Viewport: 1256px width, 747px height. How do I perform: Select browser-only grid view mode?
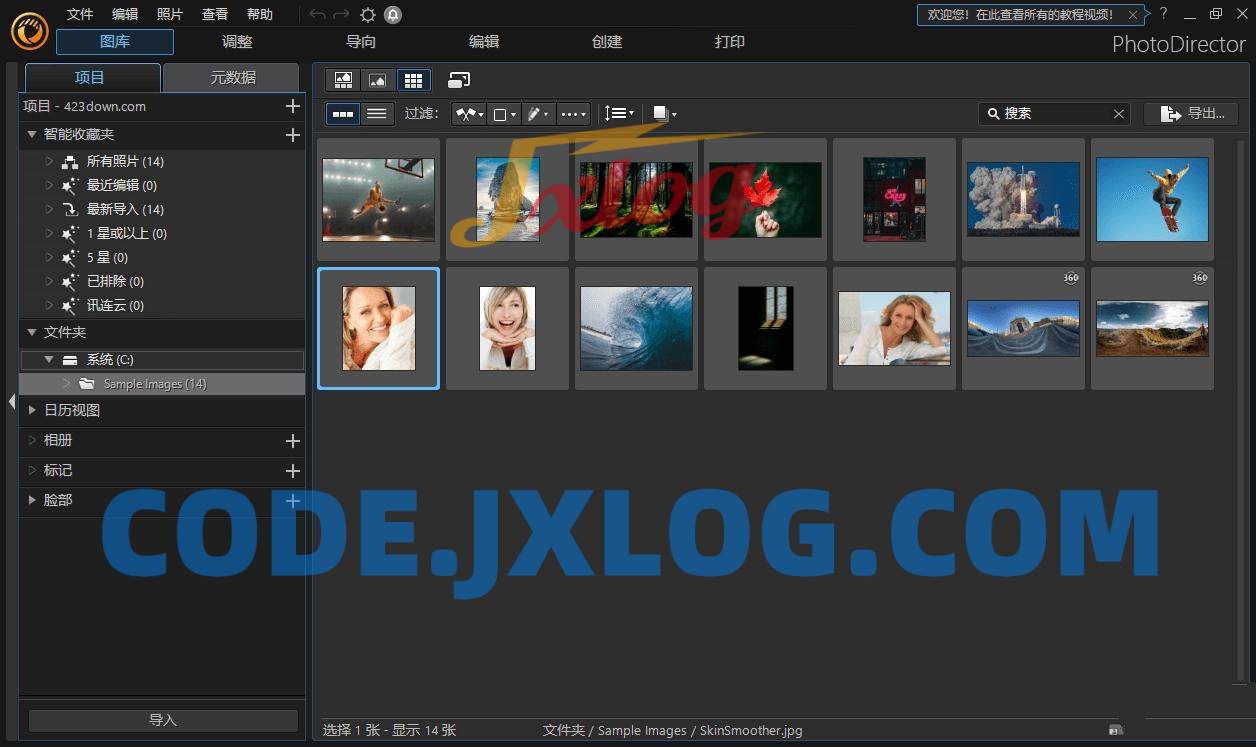tap(412, 80)
